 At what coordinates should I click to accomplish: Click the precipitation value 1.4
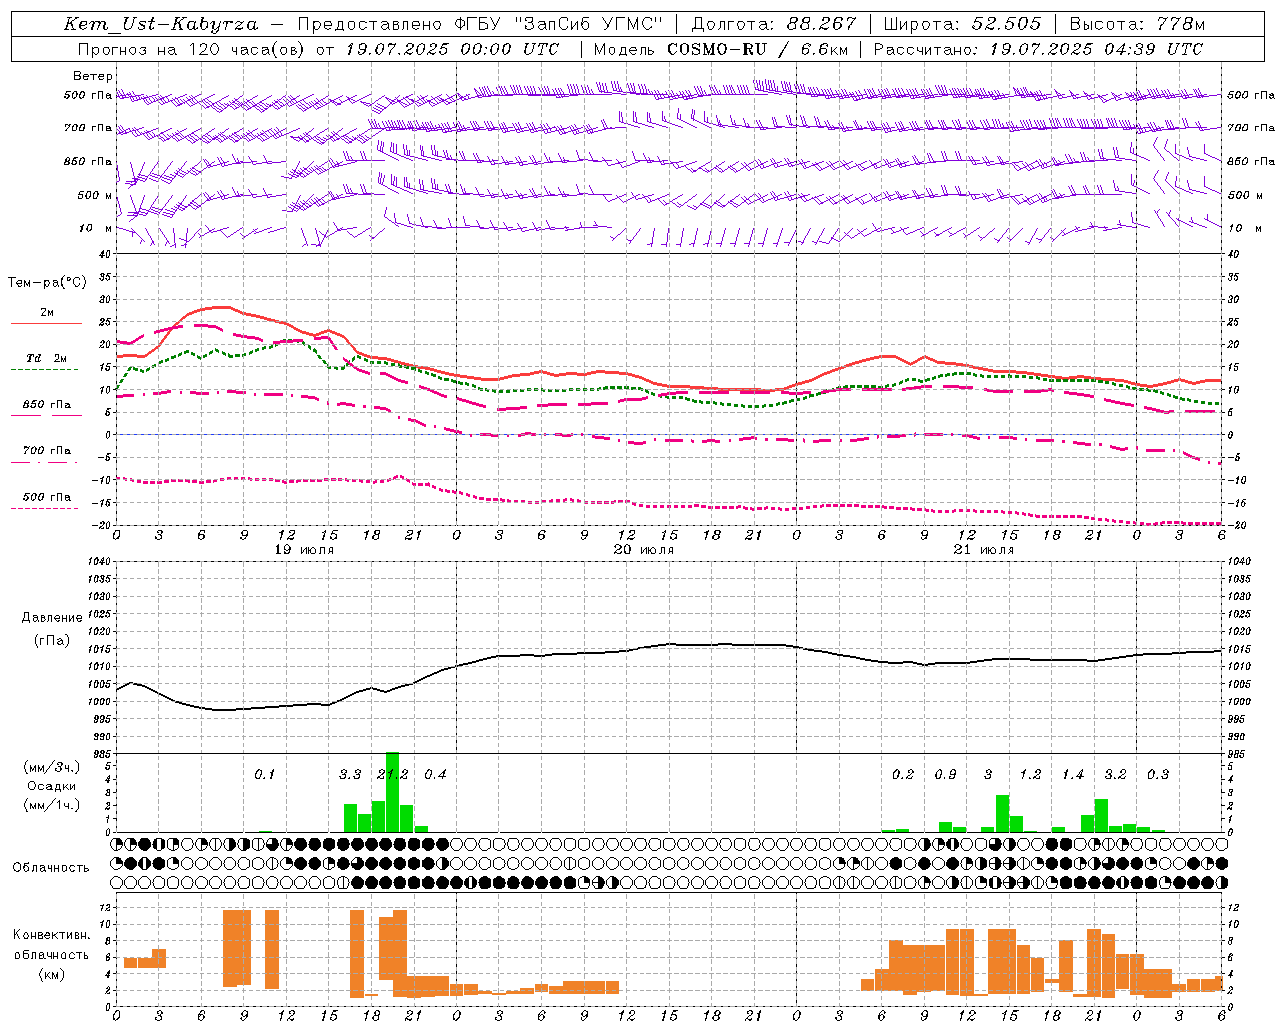[x=1073, y=775]
